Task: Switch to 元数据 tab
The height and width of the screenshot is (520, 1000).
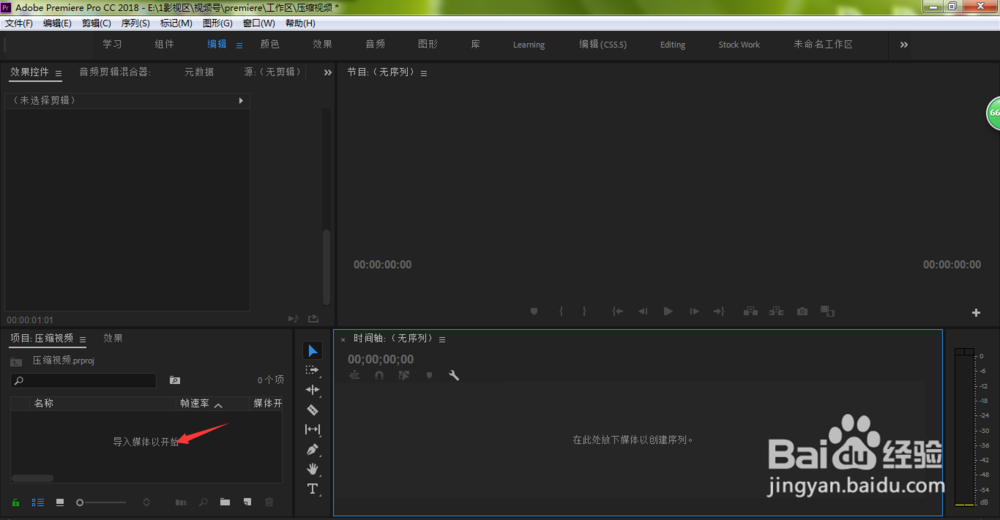Action: tap(199, 72)
